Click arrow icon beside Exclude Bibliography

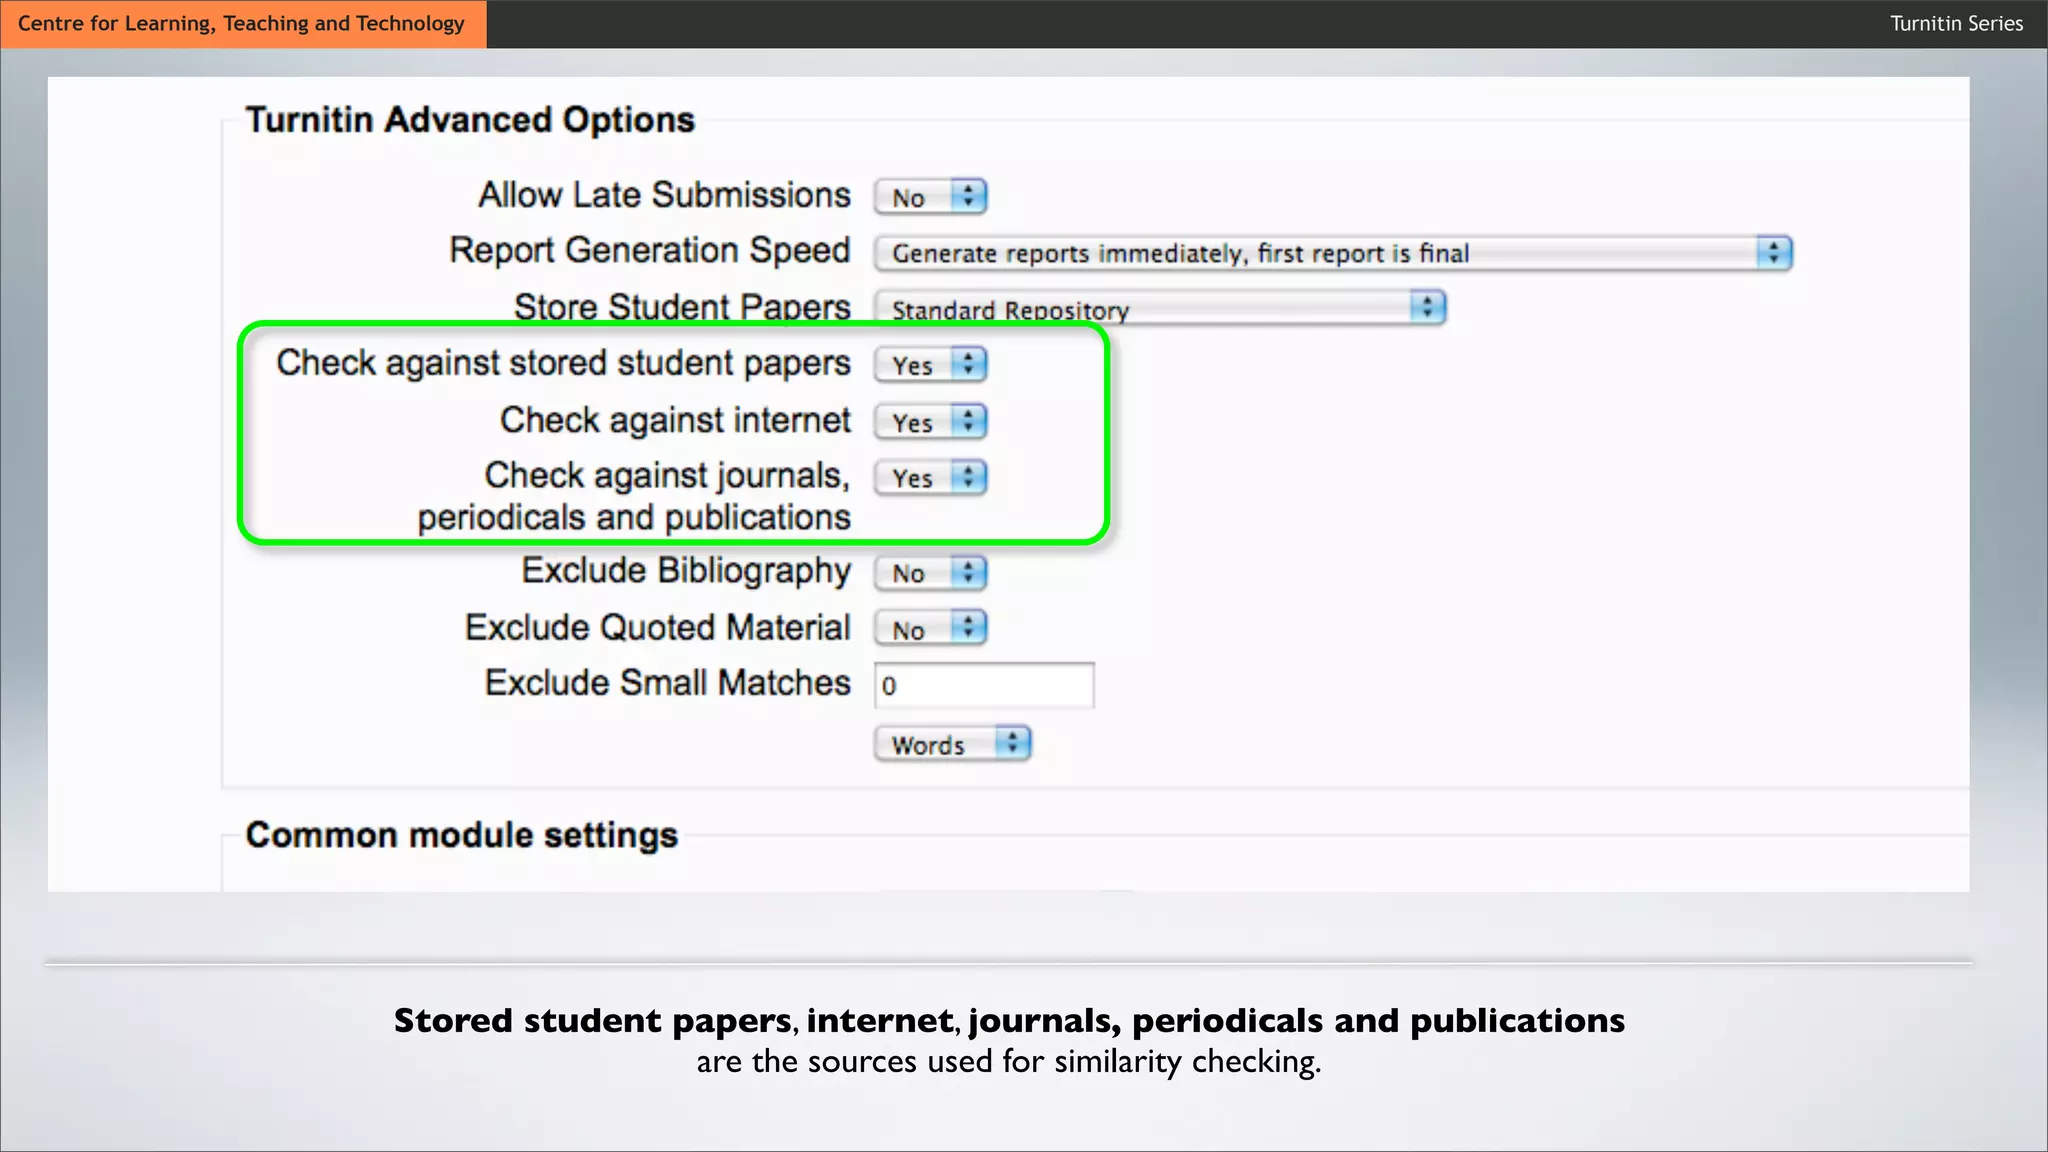pos(968,572)
